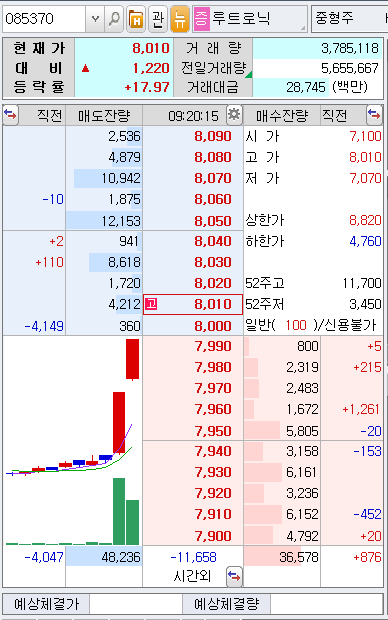Viewport: 388px width, 620px height.
Task: Click the stock code field showing 085370
Action: coord(44,19)
